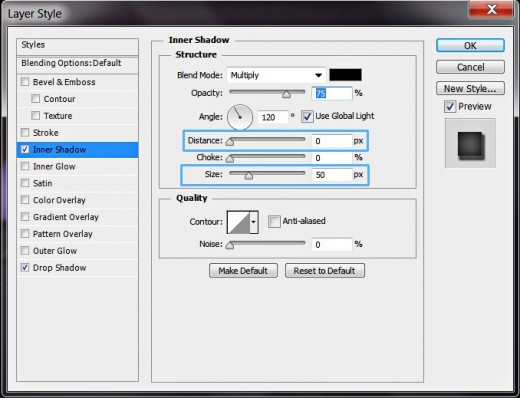Check the Gradient Overlay checkbox
The image size is (520, 398).
pos(25,217)
